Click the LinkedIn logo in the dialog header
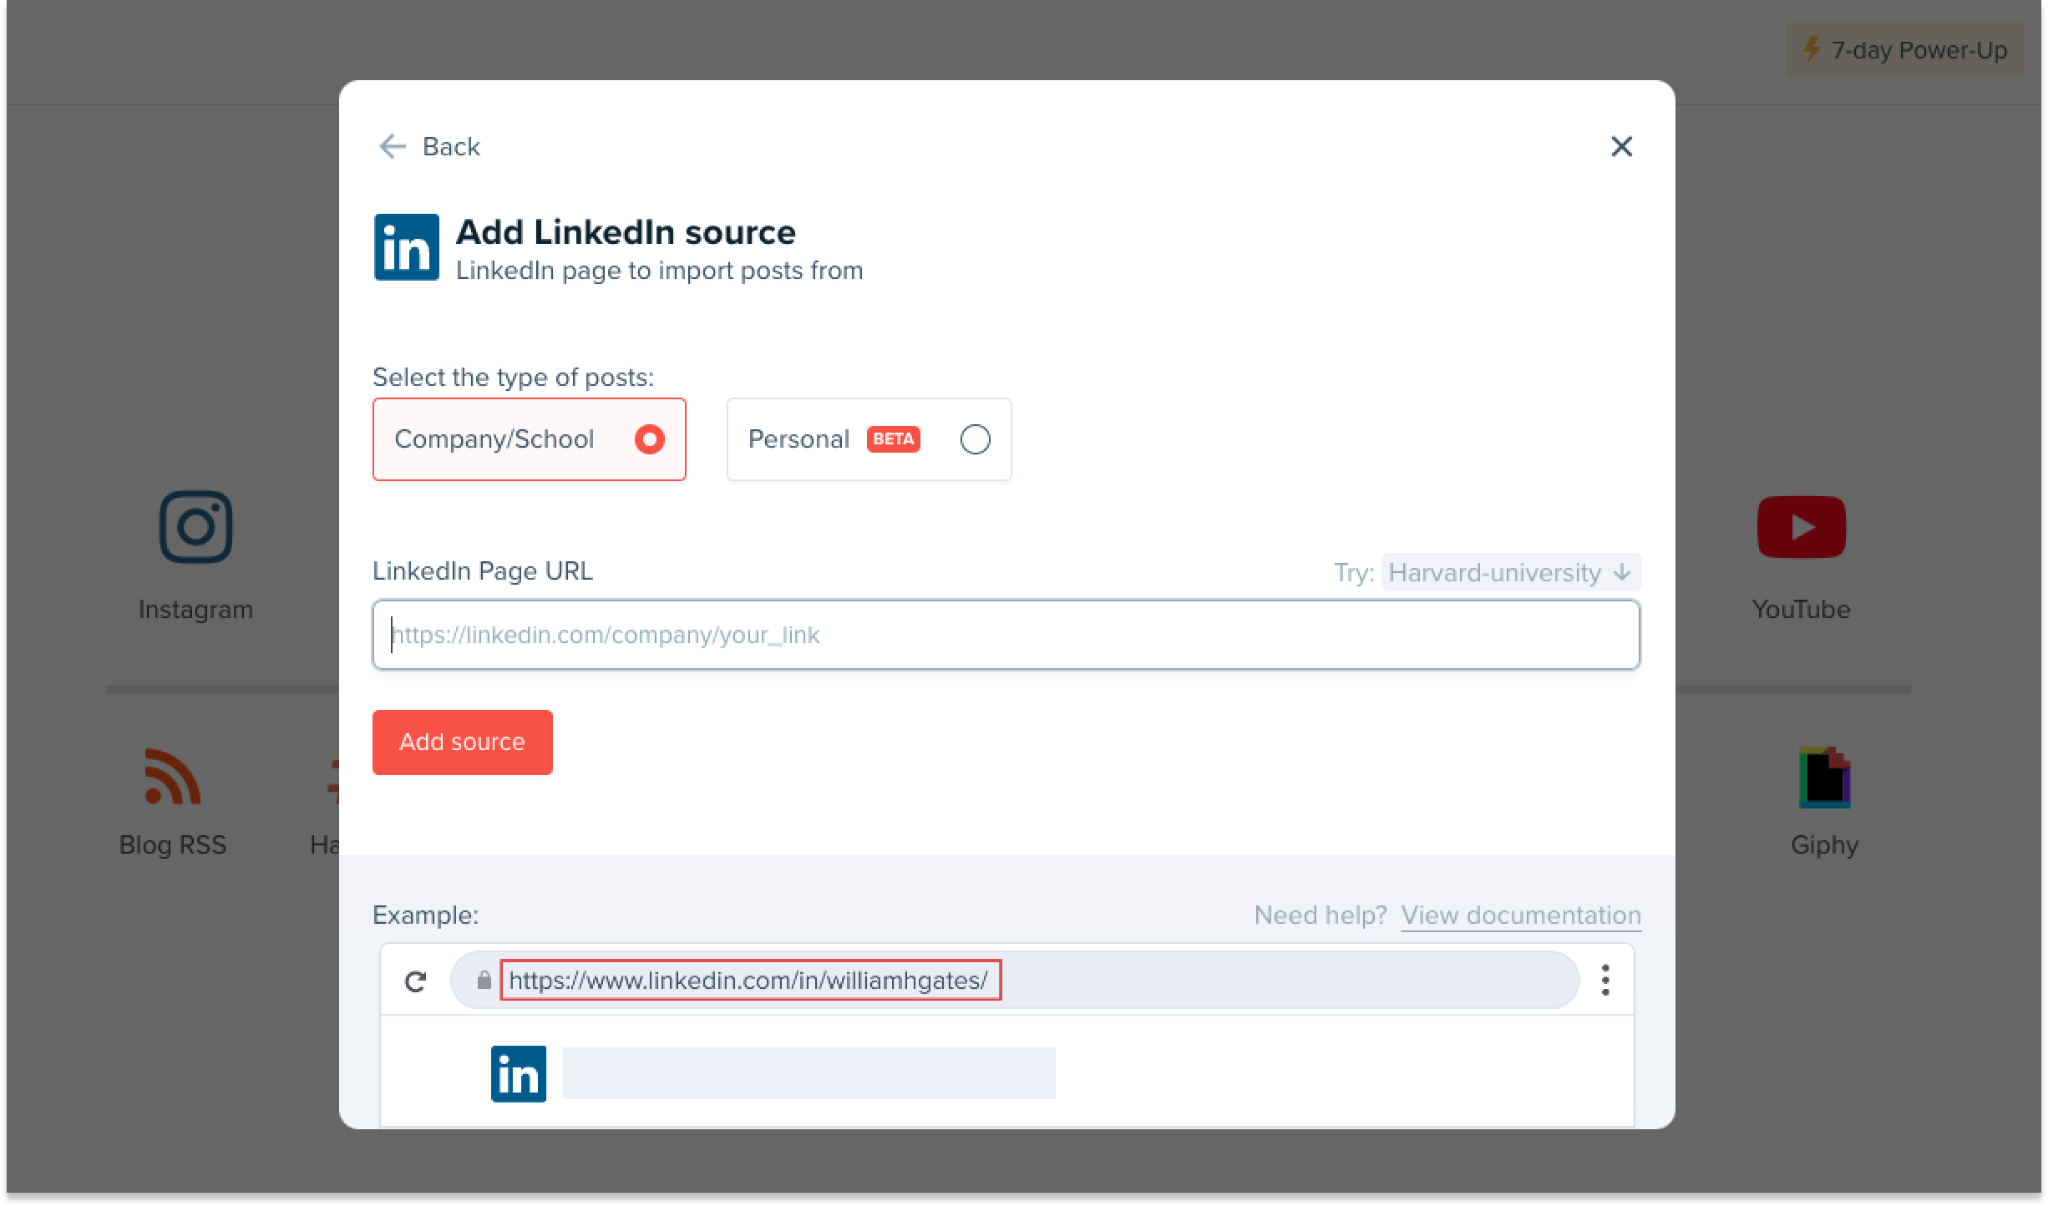The height and width of the screenshot is (1206, 2048). point(405,246)
